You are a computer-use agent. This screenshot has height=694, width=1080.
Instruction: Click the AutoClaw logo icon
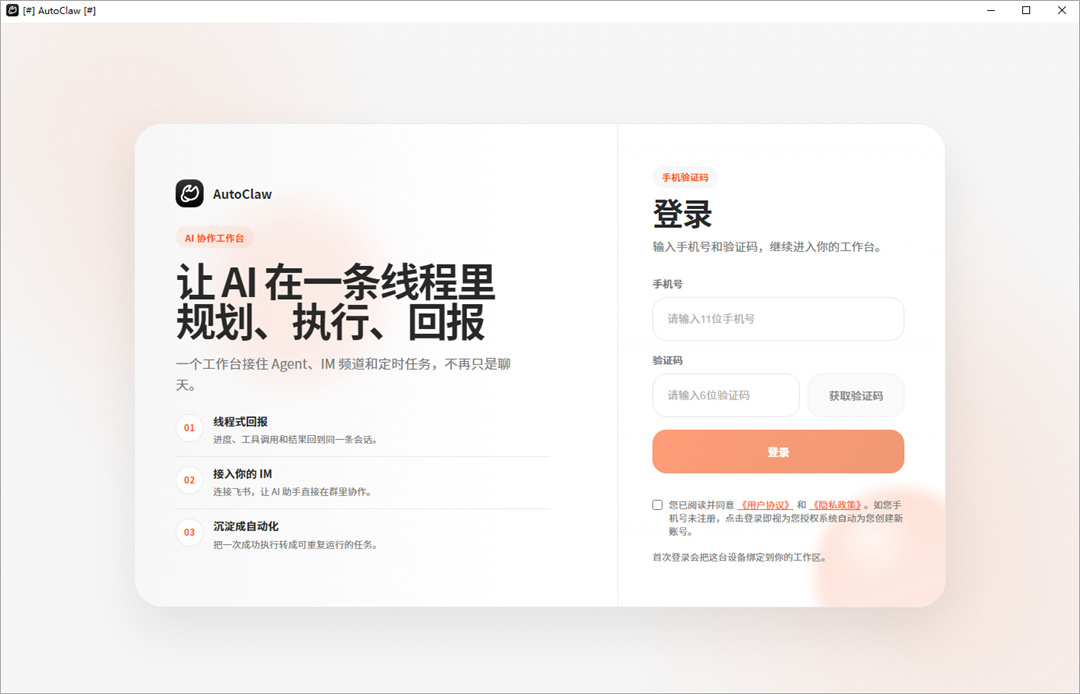pyautogui.click(x=189, y=193)
